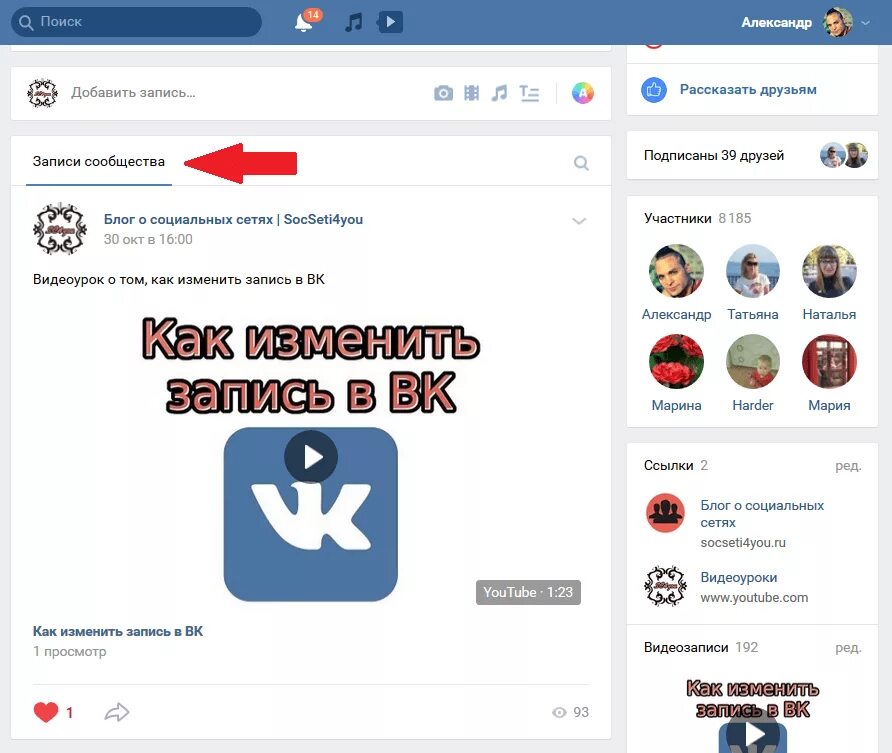The width and height of the screenshot is (892, 753).
Task: Open Как изменить запись в ВК title link
Action: click(x=118, y=631)
